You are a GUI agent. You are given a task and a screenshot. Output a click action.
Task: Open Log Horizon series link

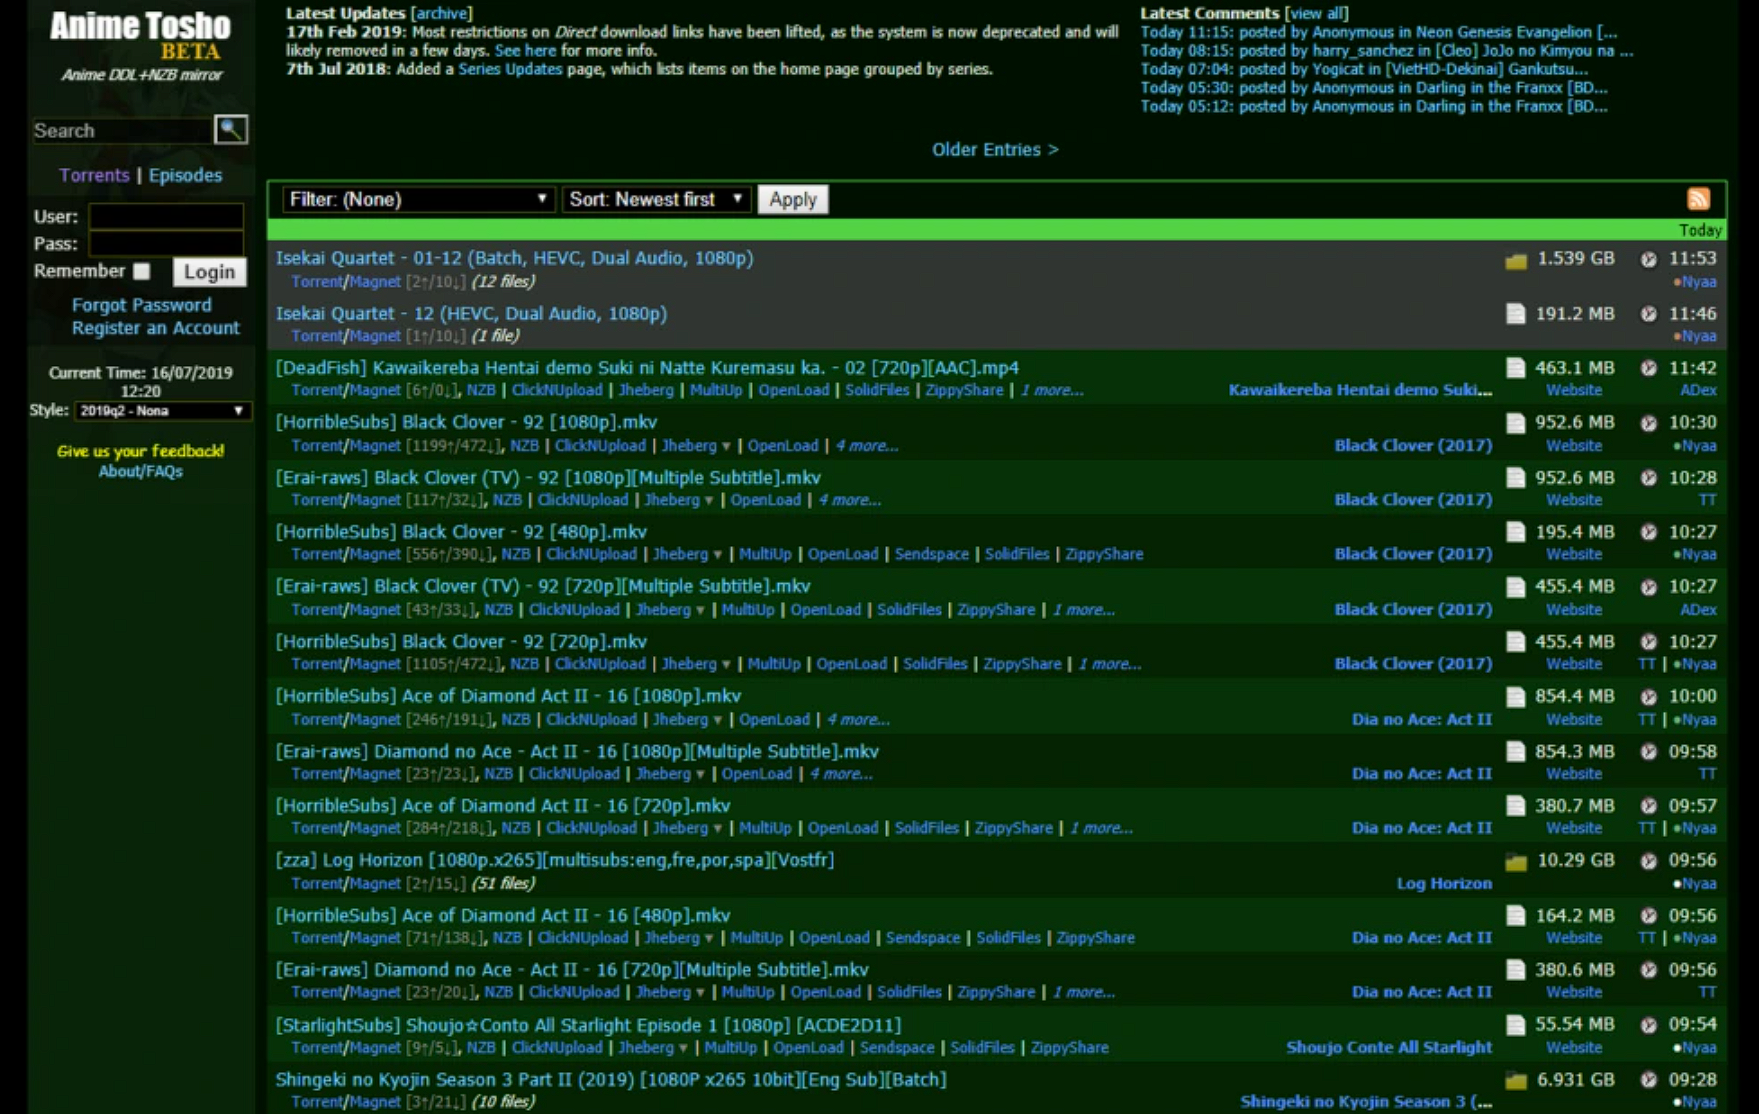pos(1444,883)
